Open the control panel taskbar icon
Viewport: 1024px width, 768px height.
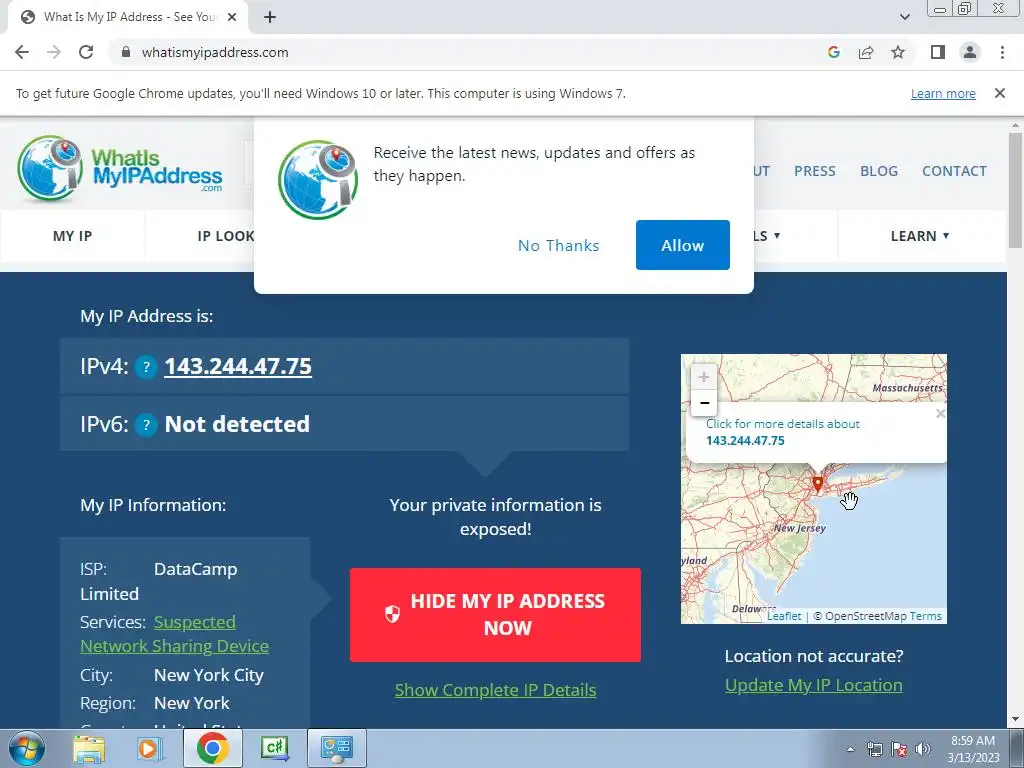coord(337,748)
